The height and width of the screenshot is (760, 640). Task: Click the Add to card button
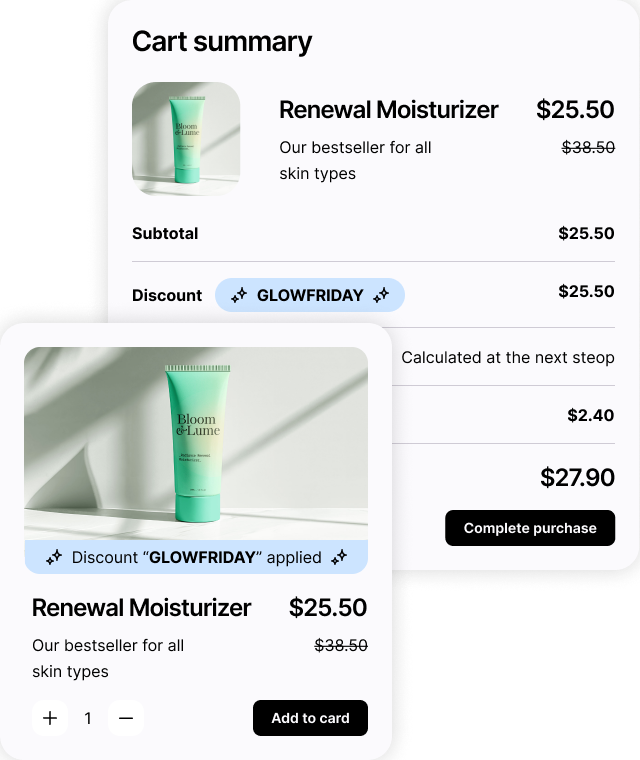pos(310,718)
